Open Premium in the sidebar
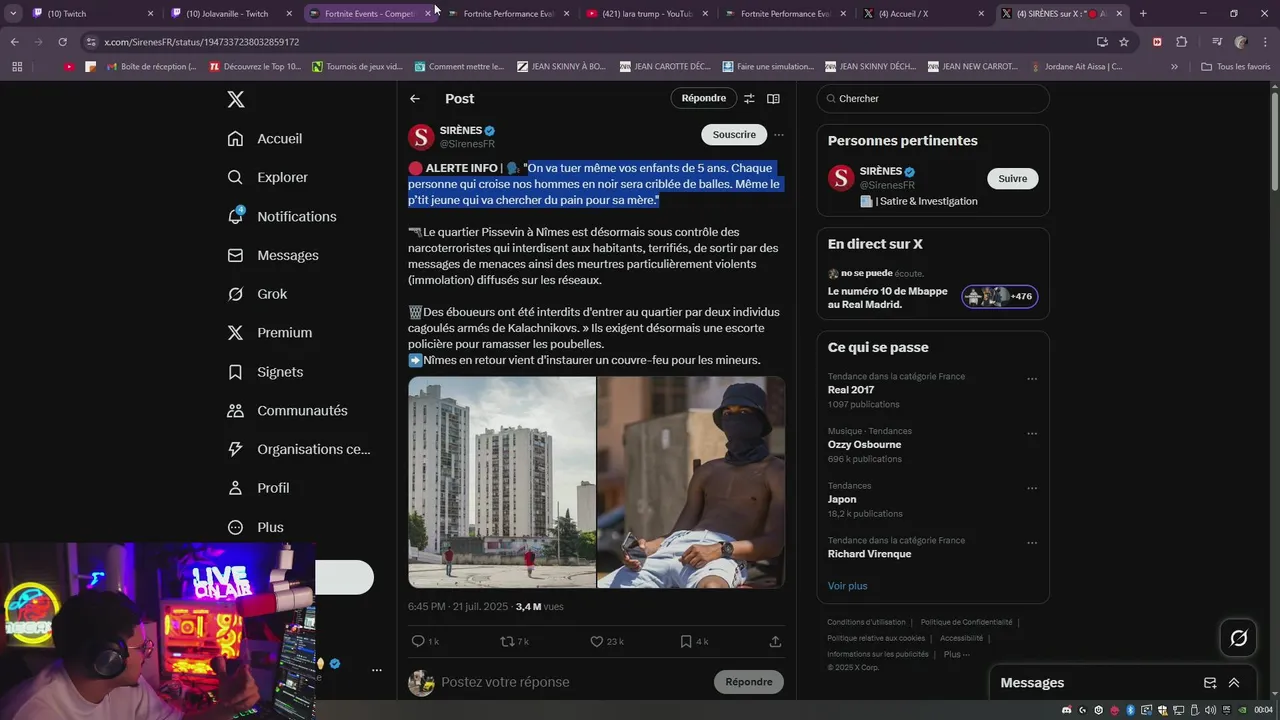The height and width of the screenshot is (720, 1280). click(x=269, y=333)
